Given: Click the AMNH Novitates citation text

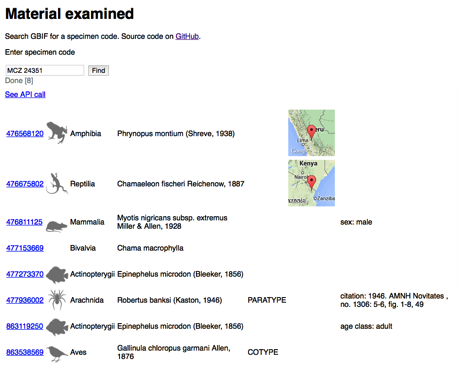Looking at the screenshot, I should [x=394, y=300].
